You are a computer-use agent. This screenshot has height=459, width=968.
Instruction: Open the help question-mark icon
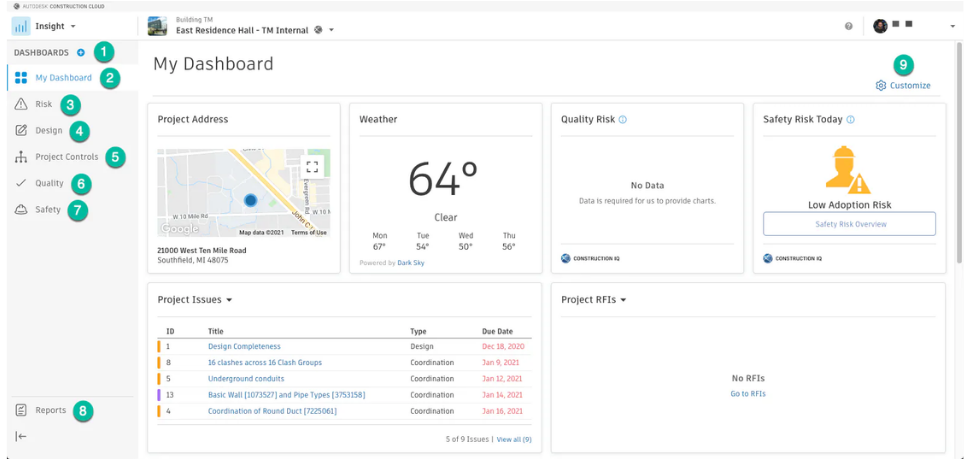pos(849,27)
